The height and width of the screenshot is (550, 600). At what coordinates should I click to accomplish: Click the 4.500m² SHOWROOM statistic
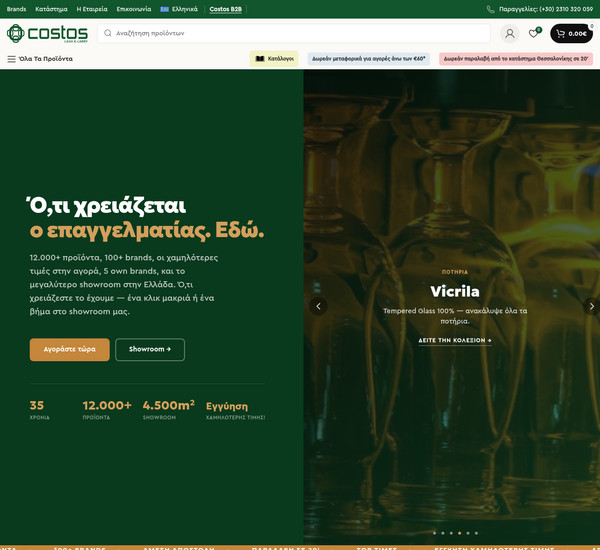169,410
